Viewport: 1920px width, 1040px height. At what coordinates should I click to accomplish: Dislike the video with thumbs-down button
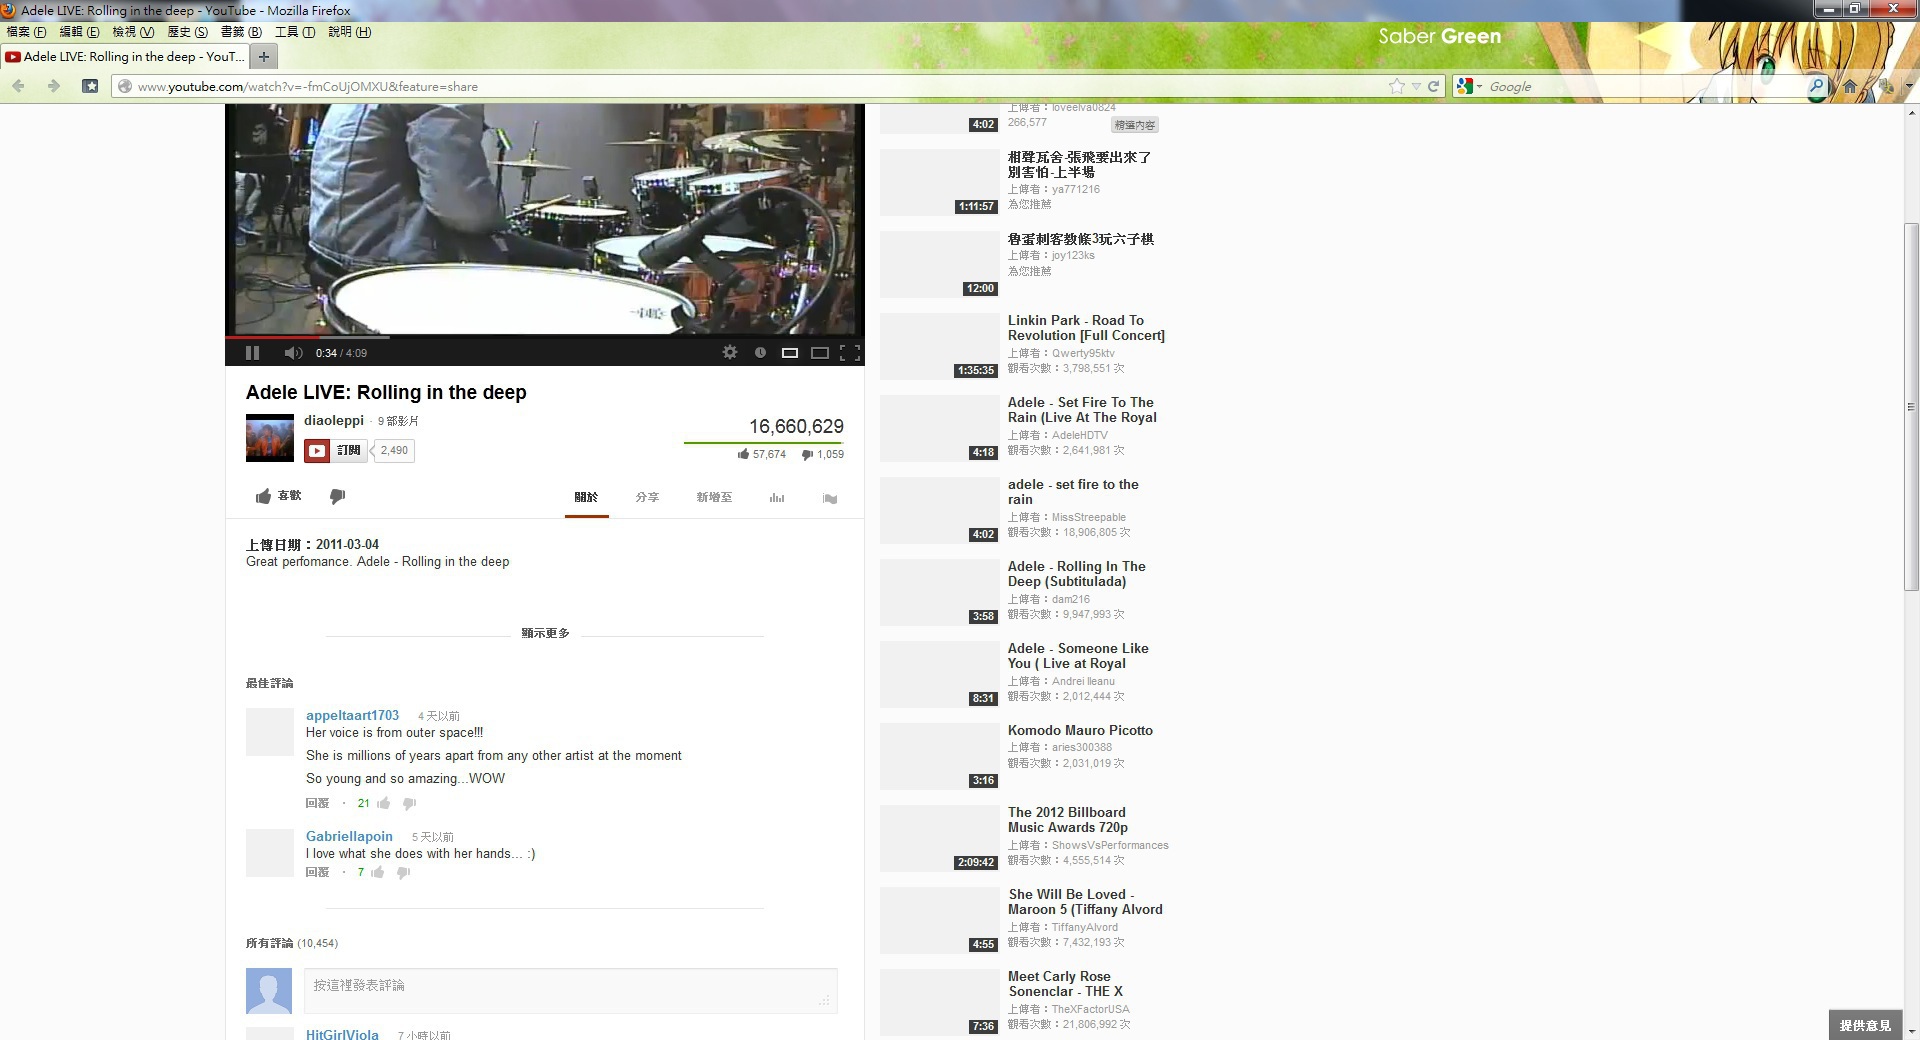[x=337, y=496]
